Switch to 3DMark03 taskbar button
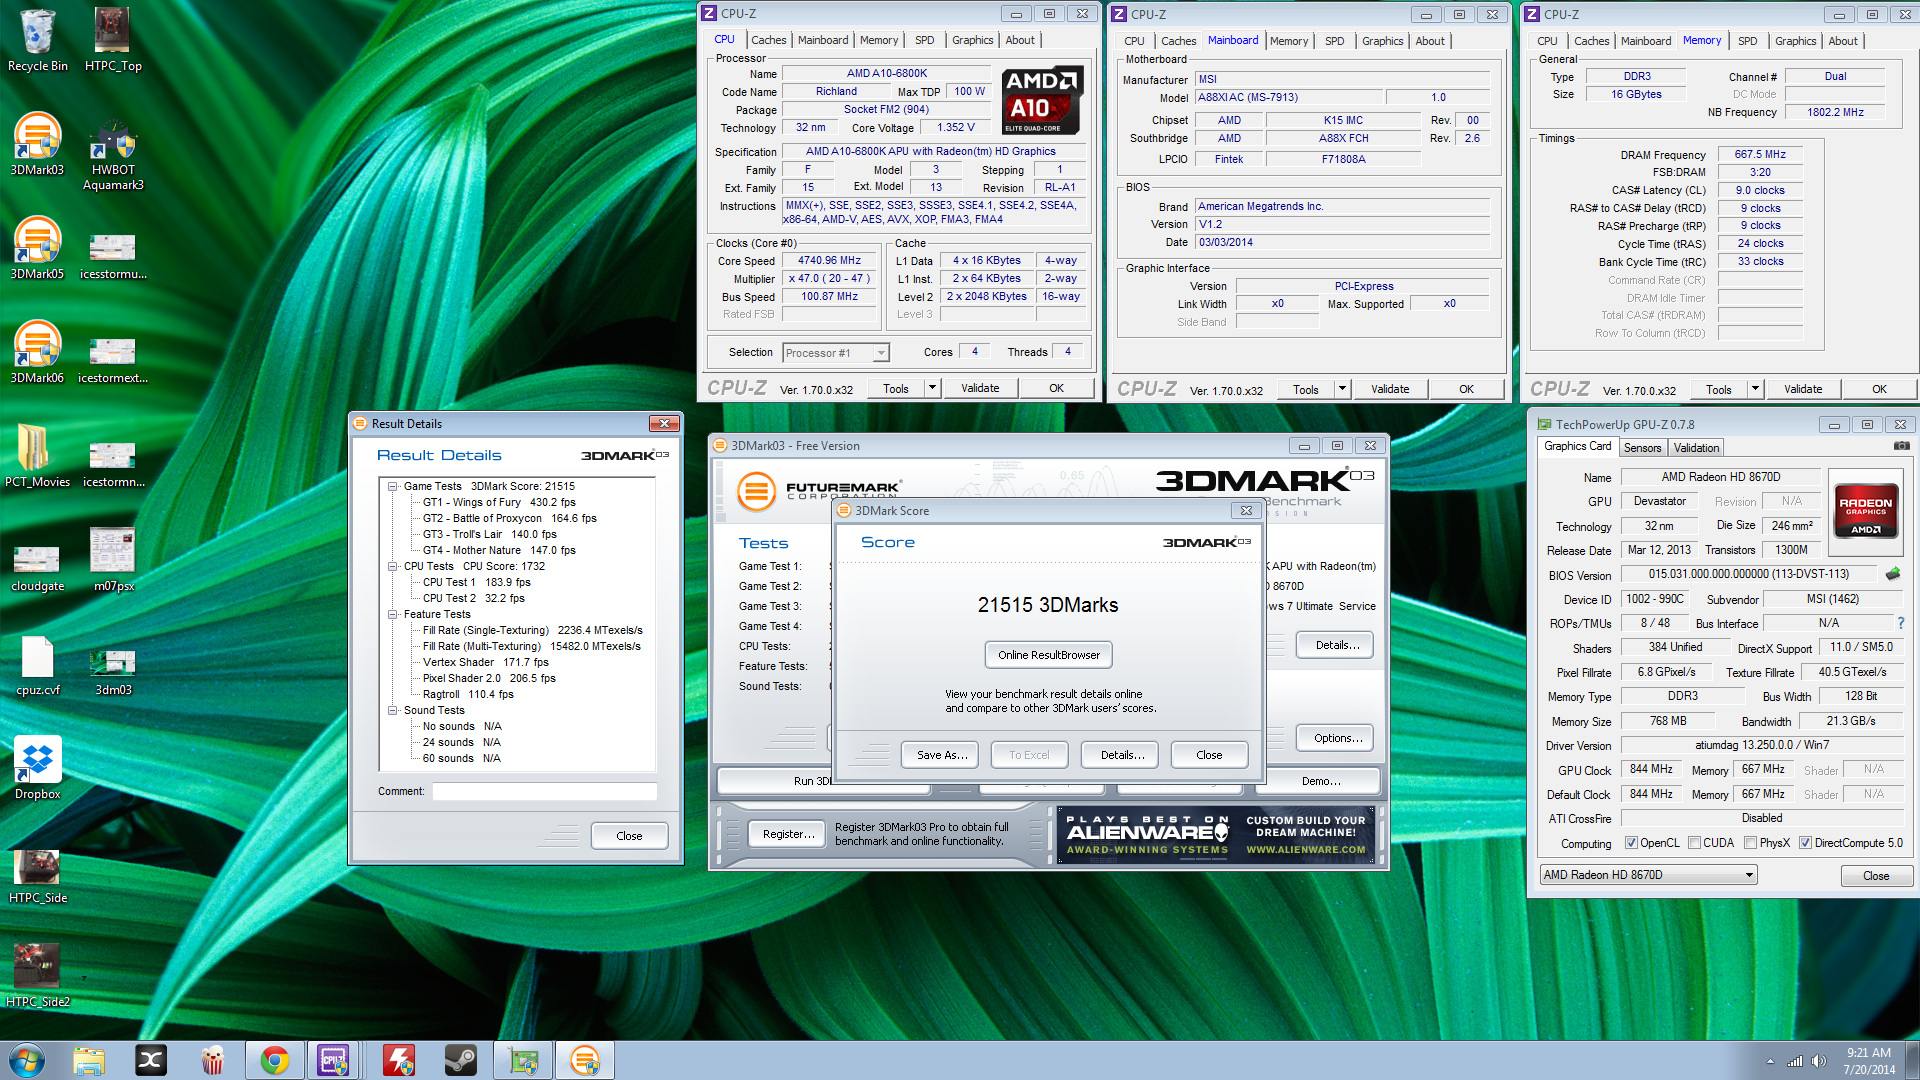The width and height of the screenshot is (1920, 1080). (585, 1060)
